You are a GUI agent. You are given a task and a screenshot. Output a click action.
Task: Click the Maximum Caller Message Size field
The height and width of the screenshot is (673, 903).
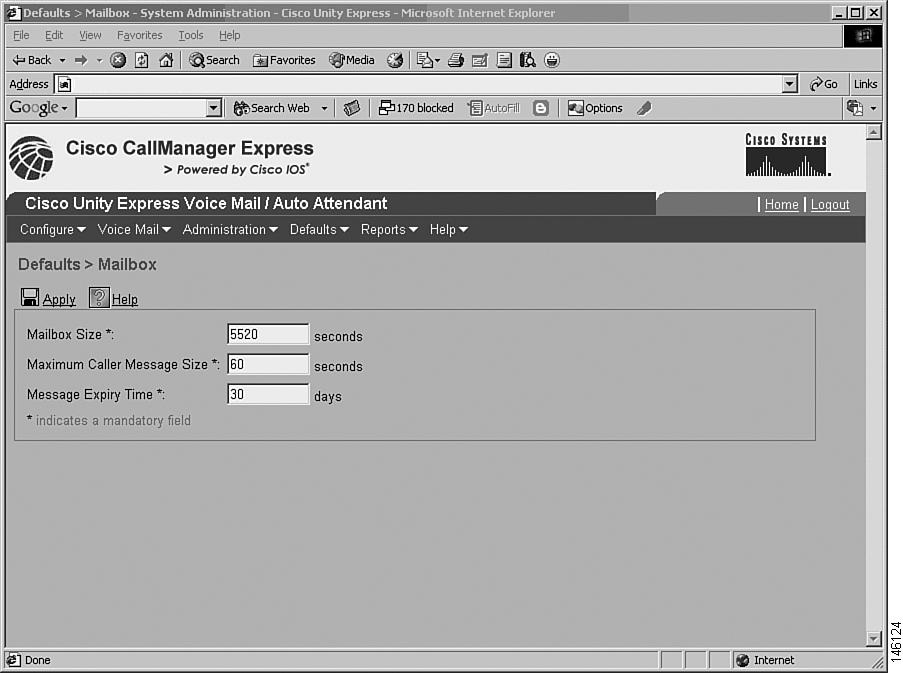click(x=268, y=364)
